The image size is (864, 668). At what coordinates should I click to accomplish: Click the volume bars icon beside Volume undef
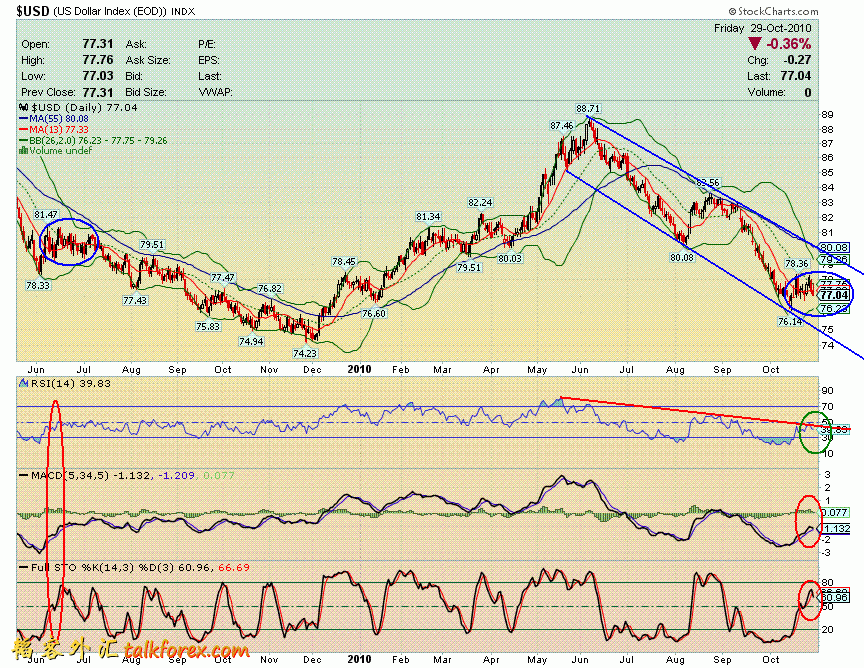[24, 150]
